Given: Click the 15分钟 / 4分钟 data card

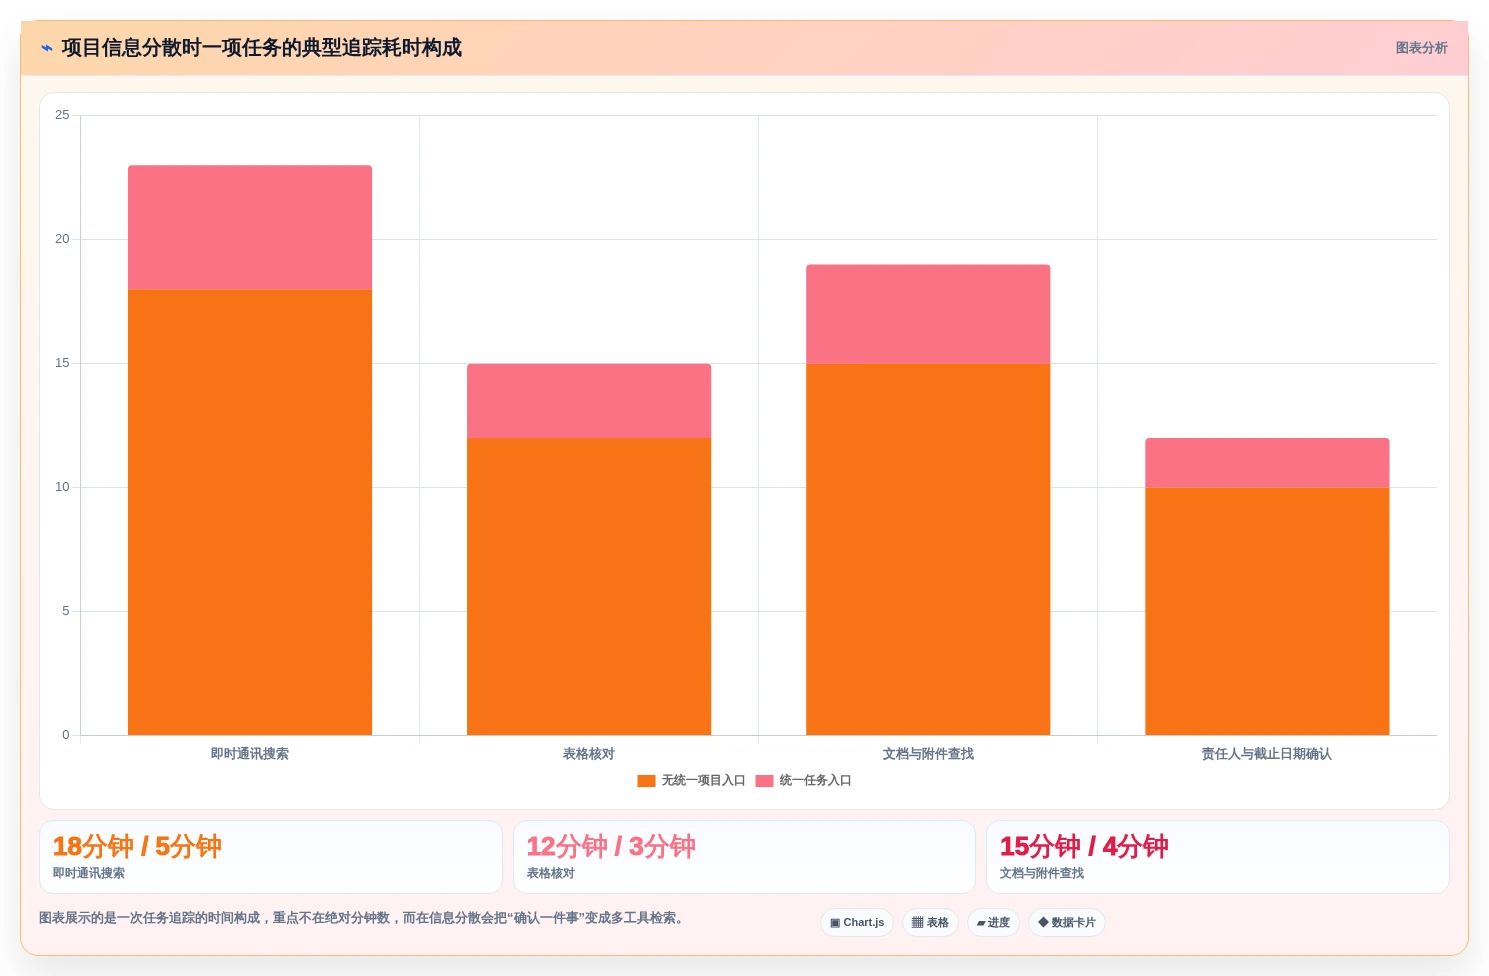Looking at the screenshot, I should coord(1217,857).
